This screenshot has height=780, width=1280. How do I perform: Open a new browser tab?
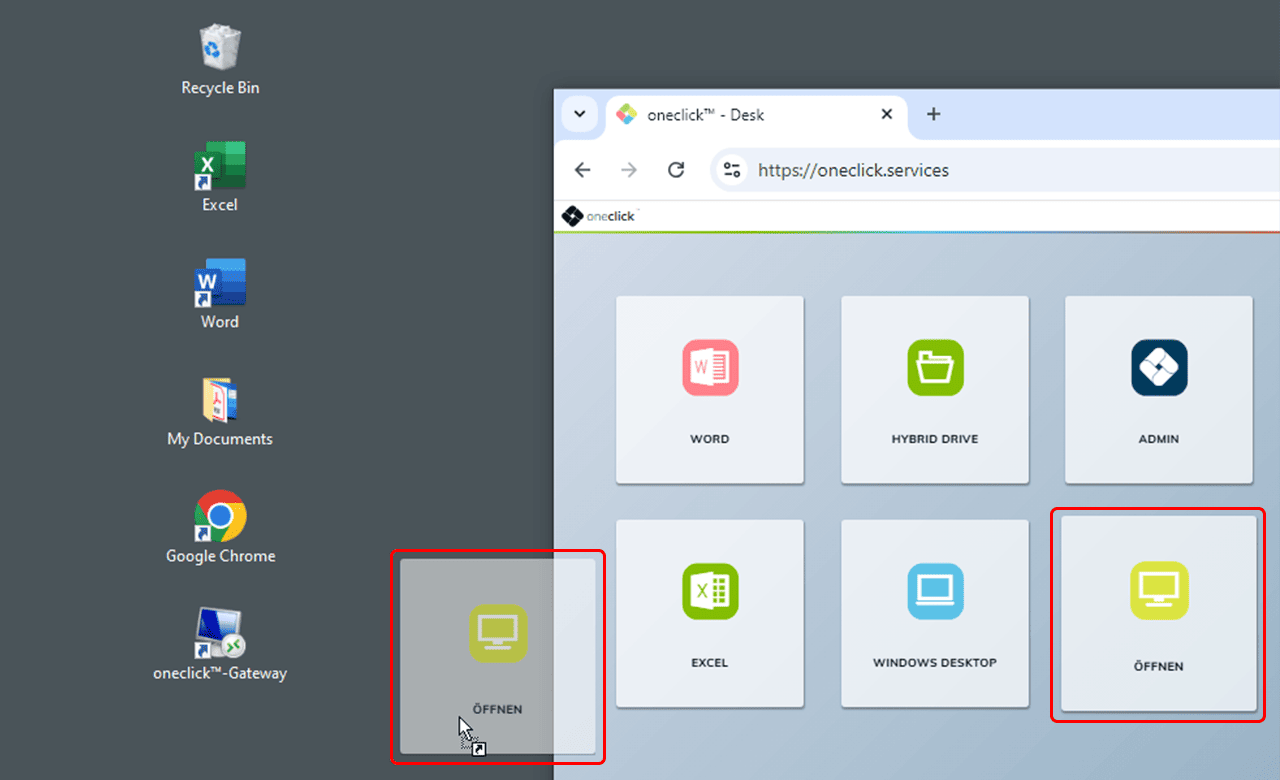click(x=933, y=114)
